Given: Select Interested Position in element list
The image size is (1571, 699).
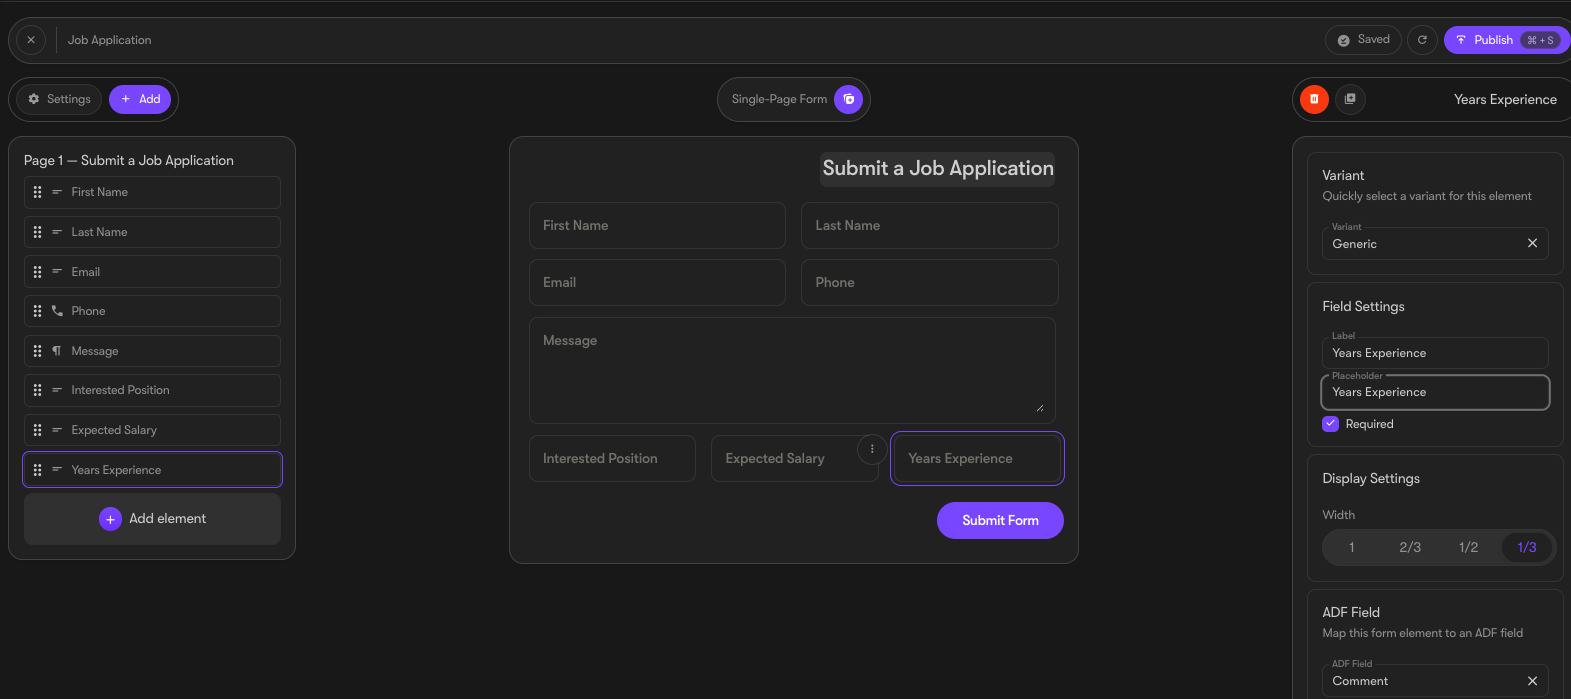Looking at the screenshot, I should tap(152, 390).
